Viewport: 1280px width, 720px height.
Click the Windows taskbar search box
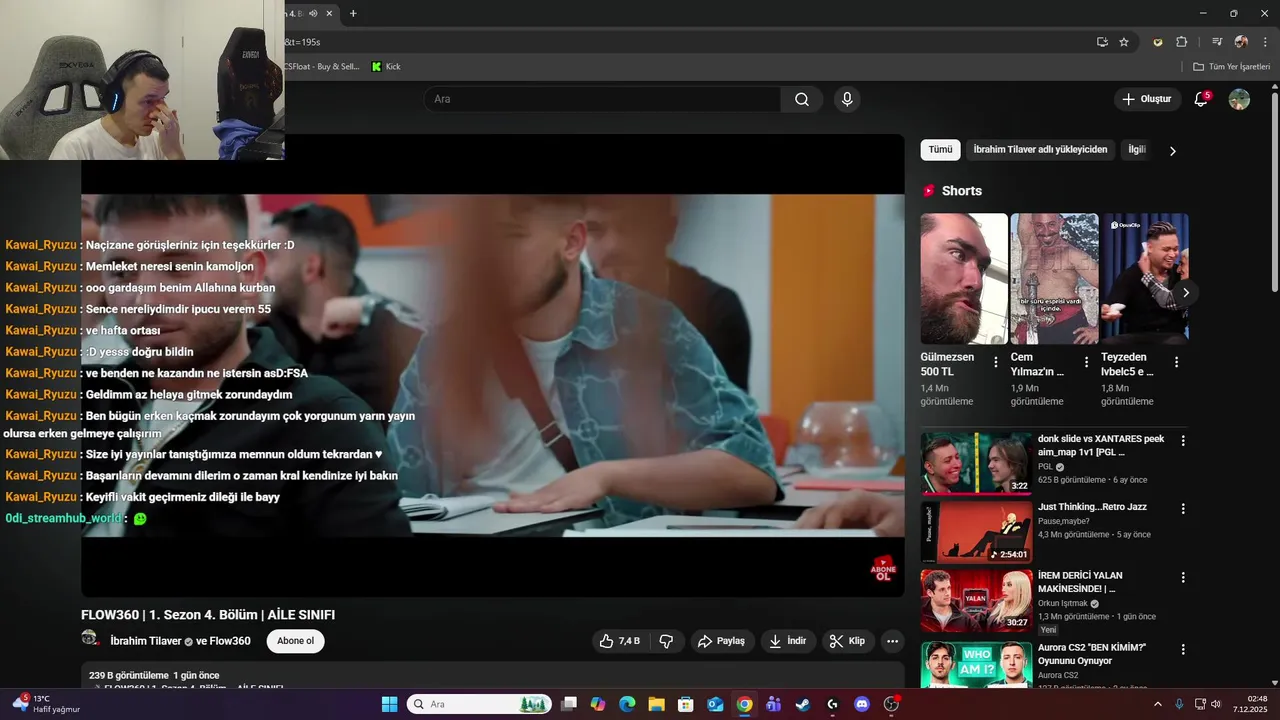coord(479,704)
